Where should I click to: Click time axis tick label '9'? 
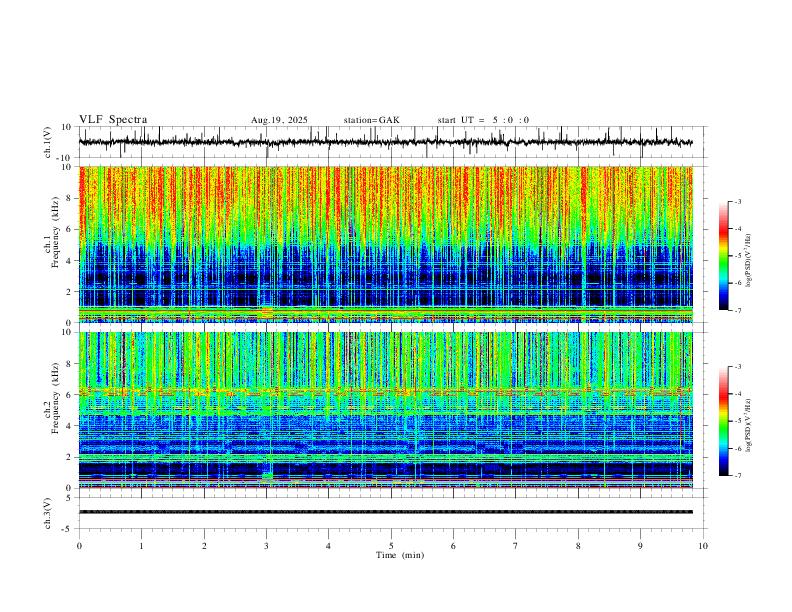coord(640,546)
